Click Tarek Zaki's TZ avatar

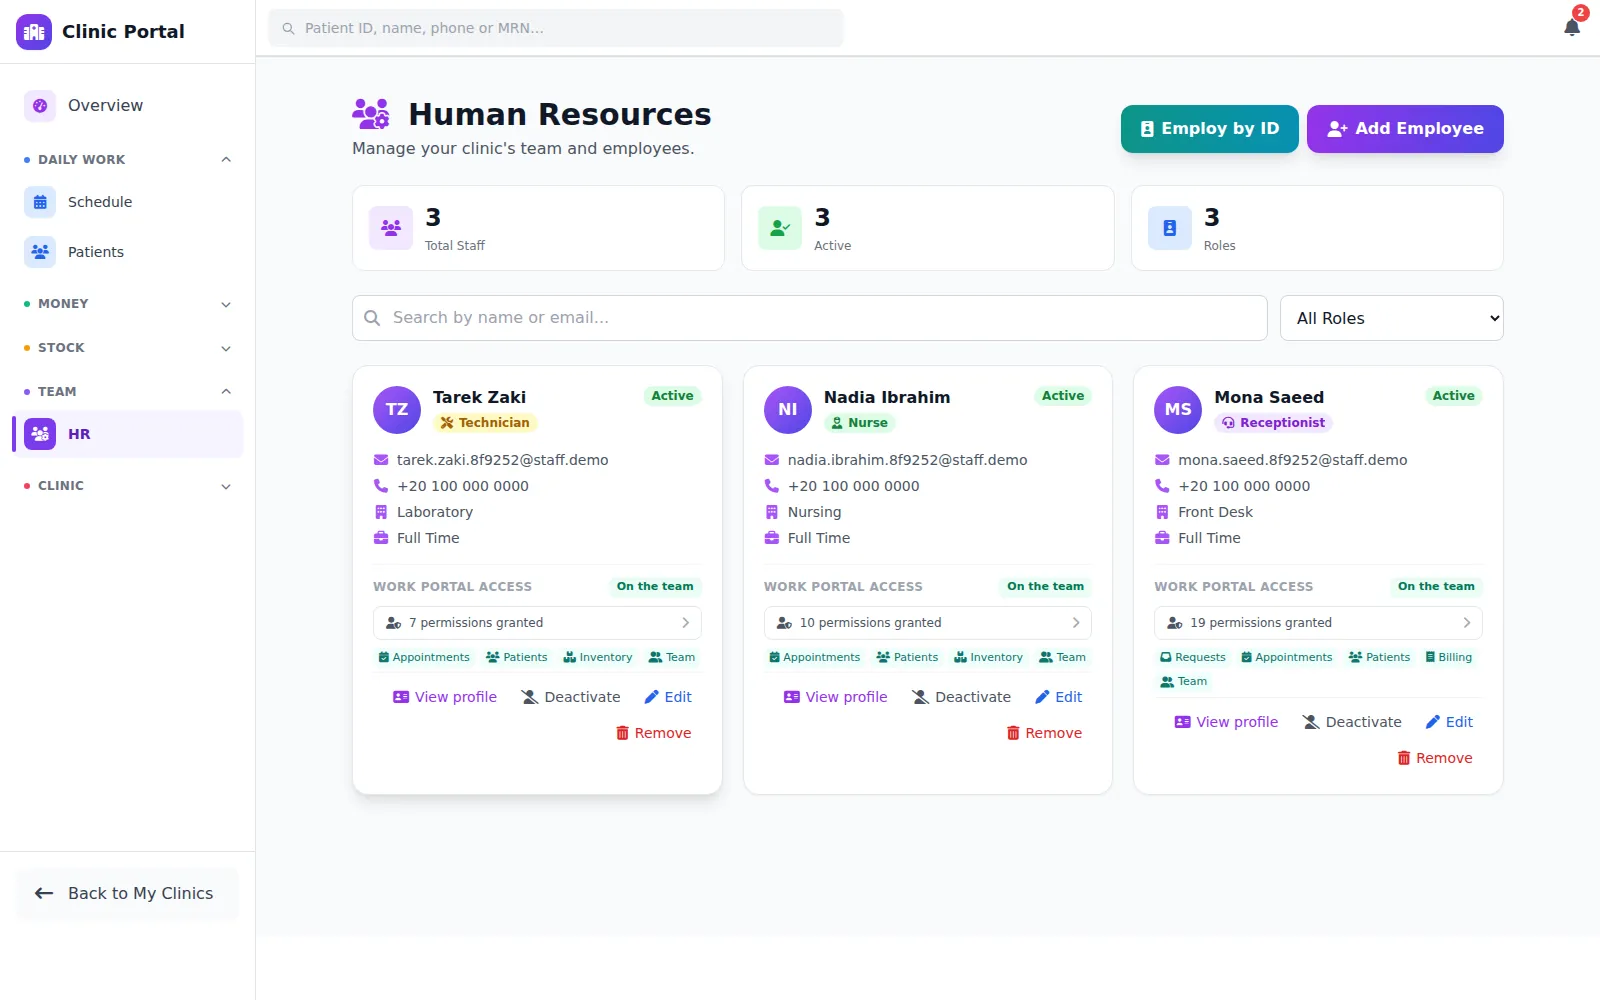(397, 410)
